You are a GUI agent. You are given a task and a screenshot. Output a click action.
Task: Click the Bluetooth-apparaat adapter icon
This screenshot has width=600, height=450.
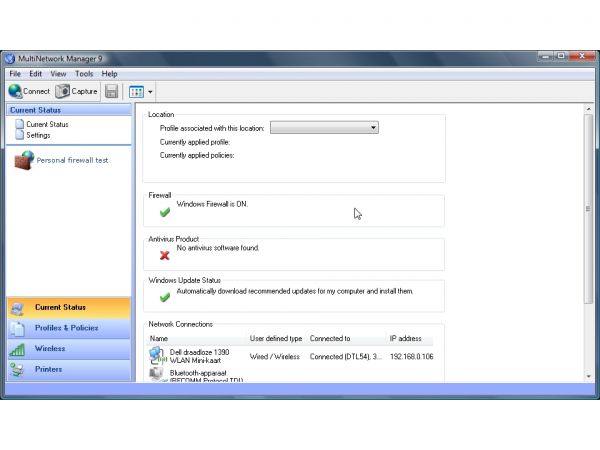point(156,374)
